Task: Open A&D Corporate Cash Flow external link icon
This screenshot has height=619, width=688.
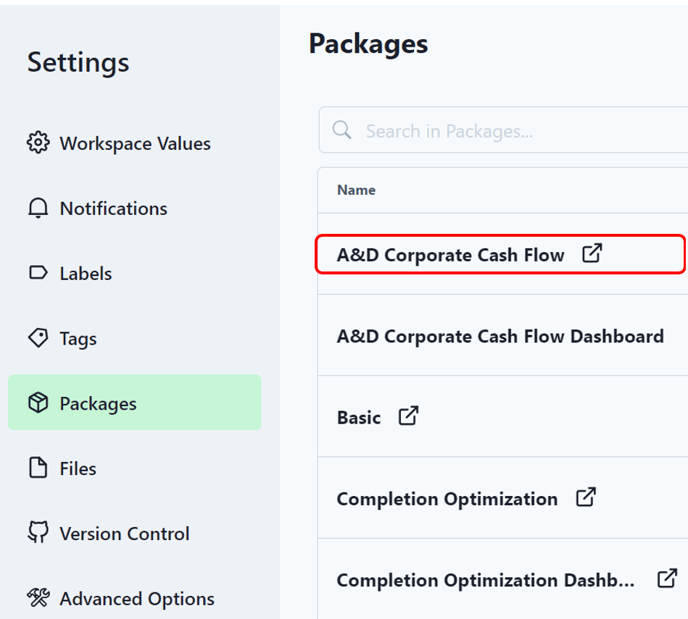Action: click(x=592, y=253)
